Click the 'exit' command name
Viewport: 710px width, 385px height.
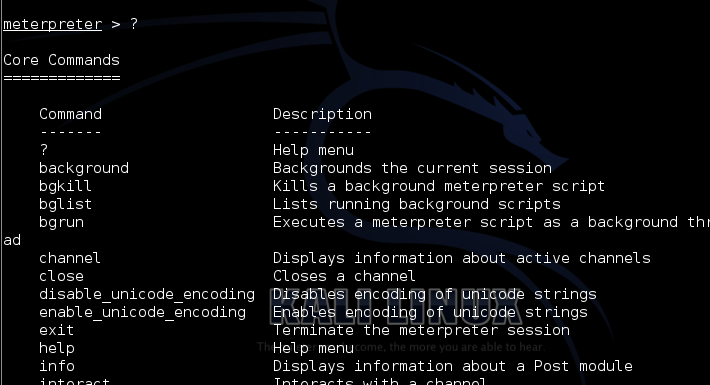click(x=57, y=330)
